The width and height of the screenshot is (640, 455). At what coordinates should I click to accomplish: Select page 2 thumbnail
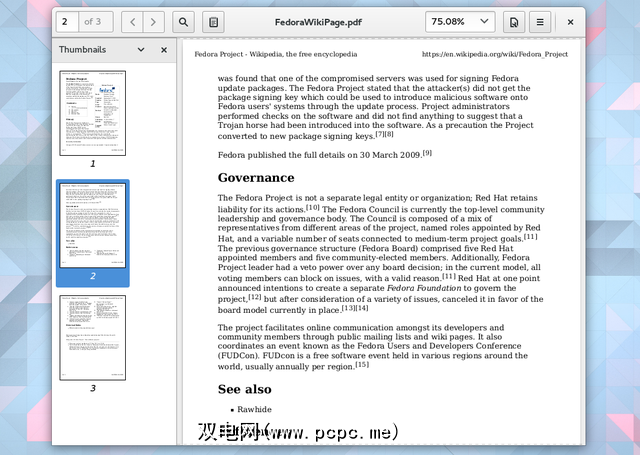coord(93,226)
